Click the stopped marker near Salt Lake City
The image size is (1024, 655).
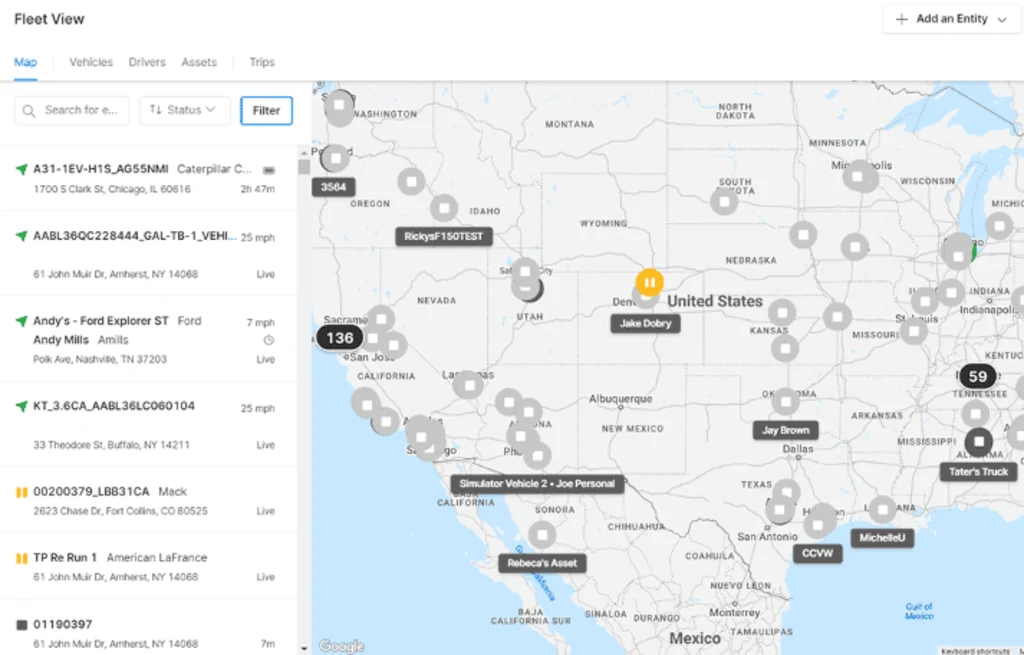point(526,272)
